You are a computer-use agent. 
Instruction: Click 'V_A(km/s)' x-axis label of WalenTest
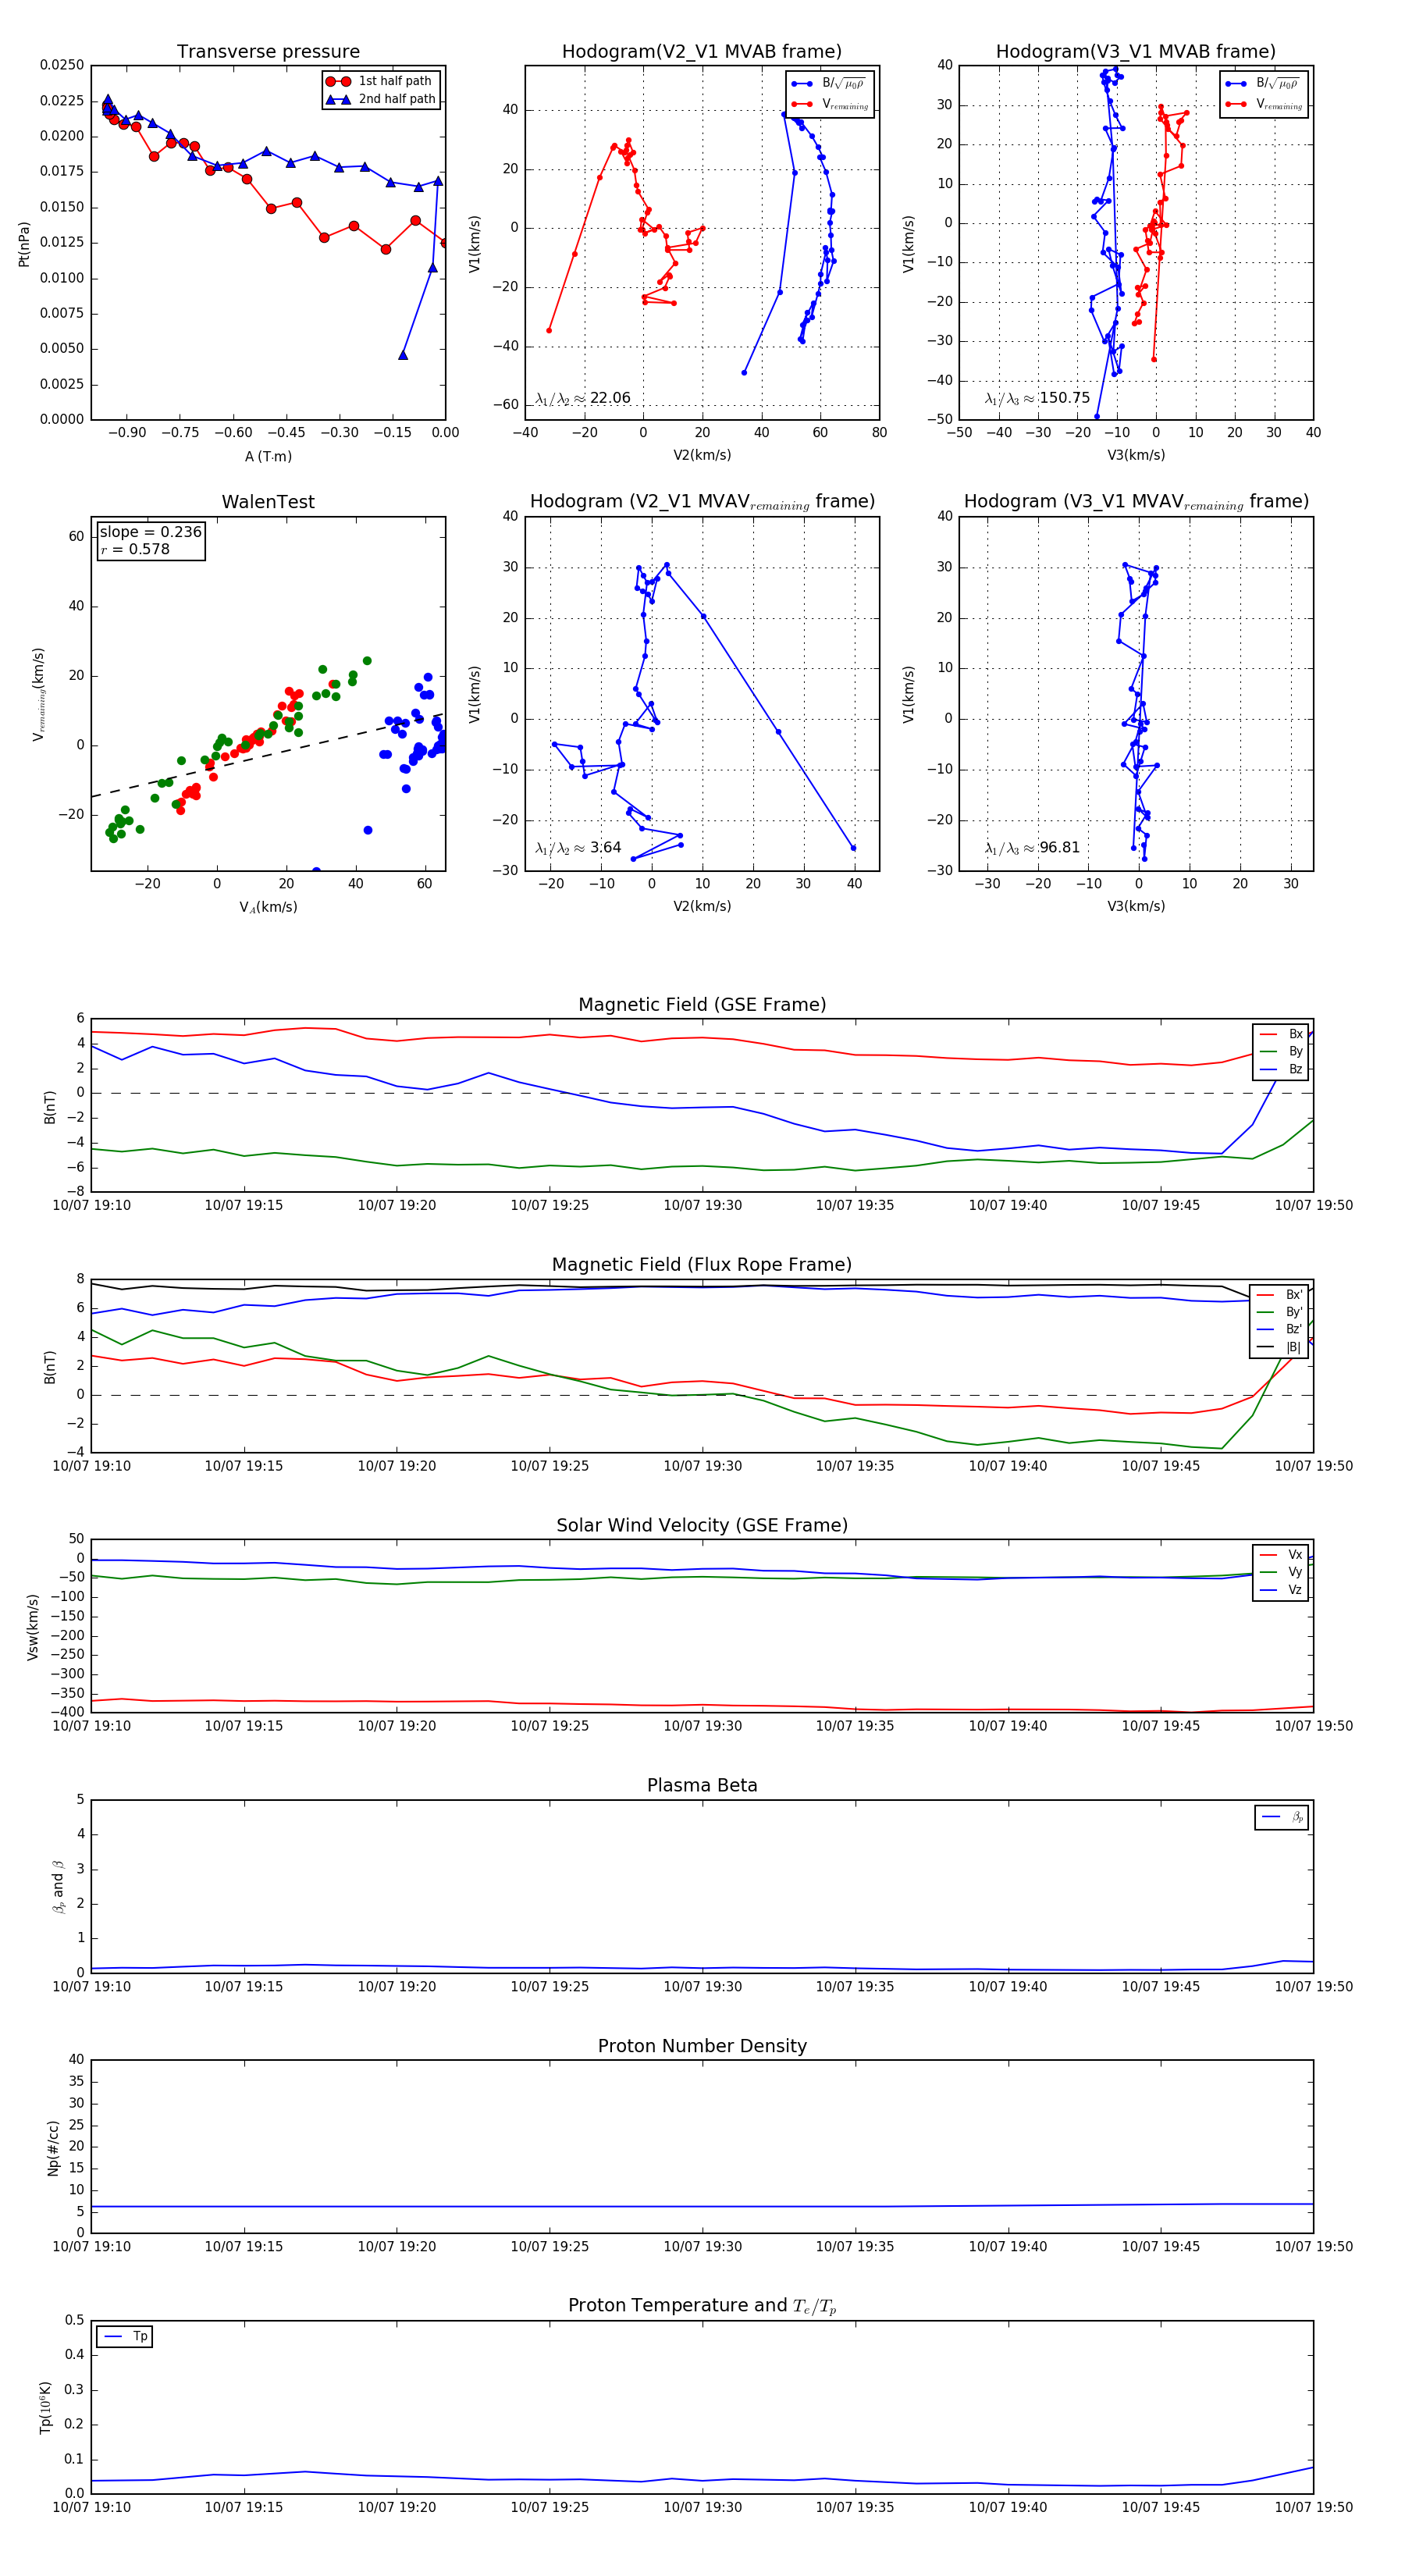click(268, 907)
